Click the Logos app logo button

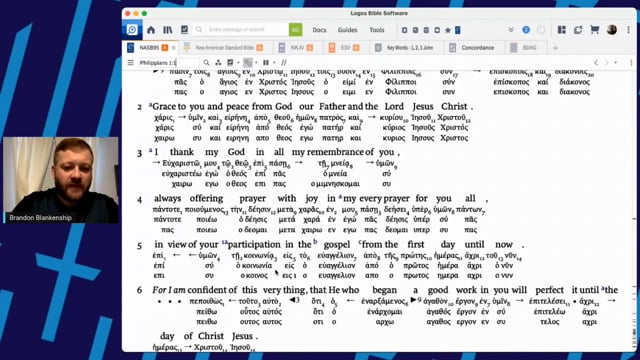click(132, 30)
